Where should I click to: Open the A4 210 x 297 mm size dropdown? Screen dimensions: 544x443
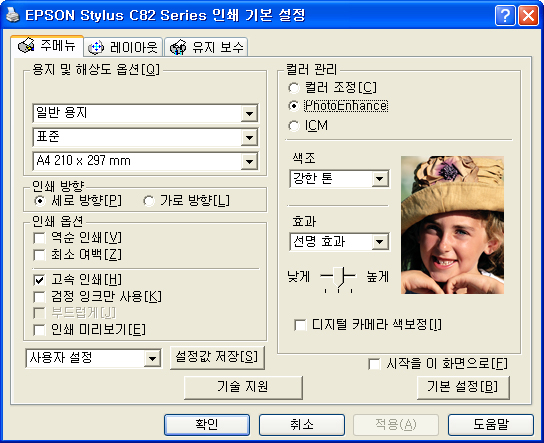pyautogui.click(x=145, y=161)
